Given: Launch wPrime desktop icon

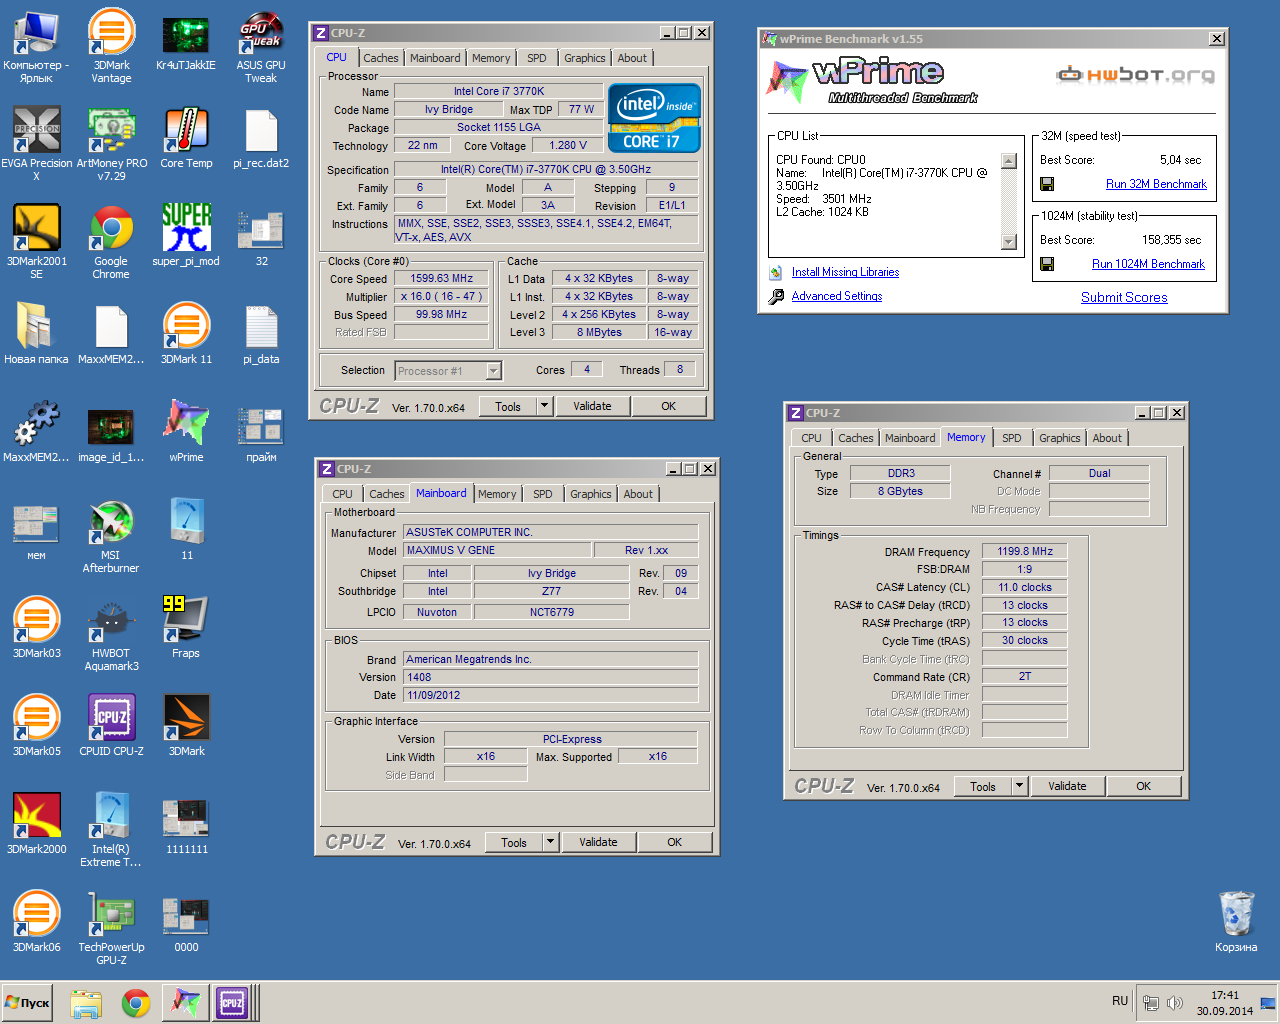Looking at the screenshot, I should [186, 432].
